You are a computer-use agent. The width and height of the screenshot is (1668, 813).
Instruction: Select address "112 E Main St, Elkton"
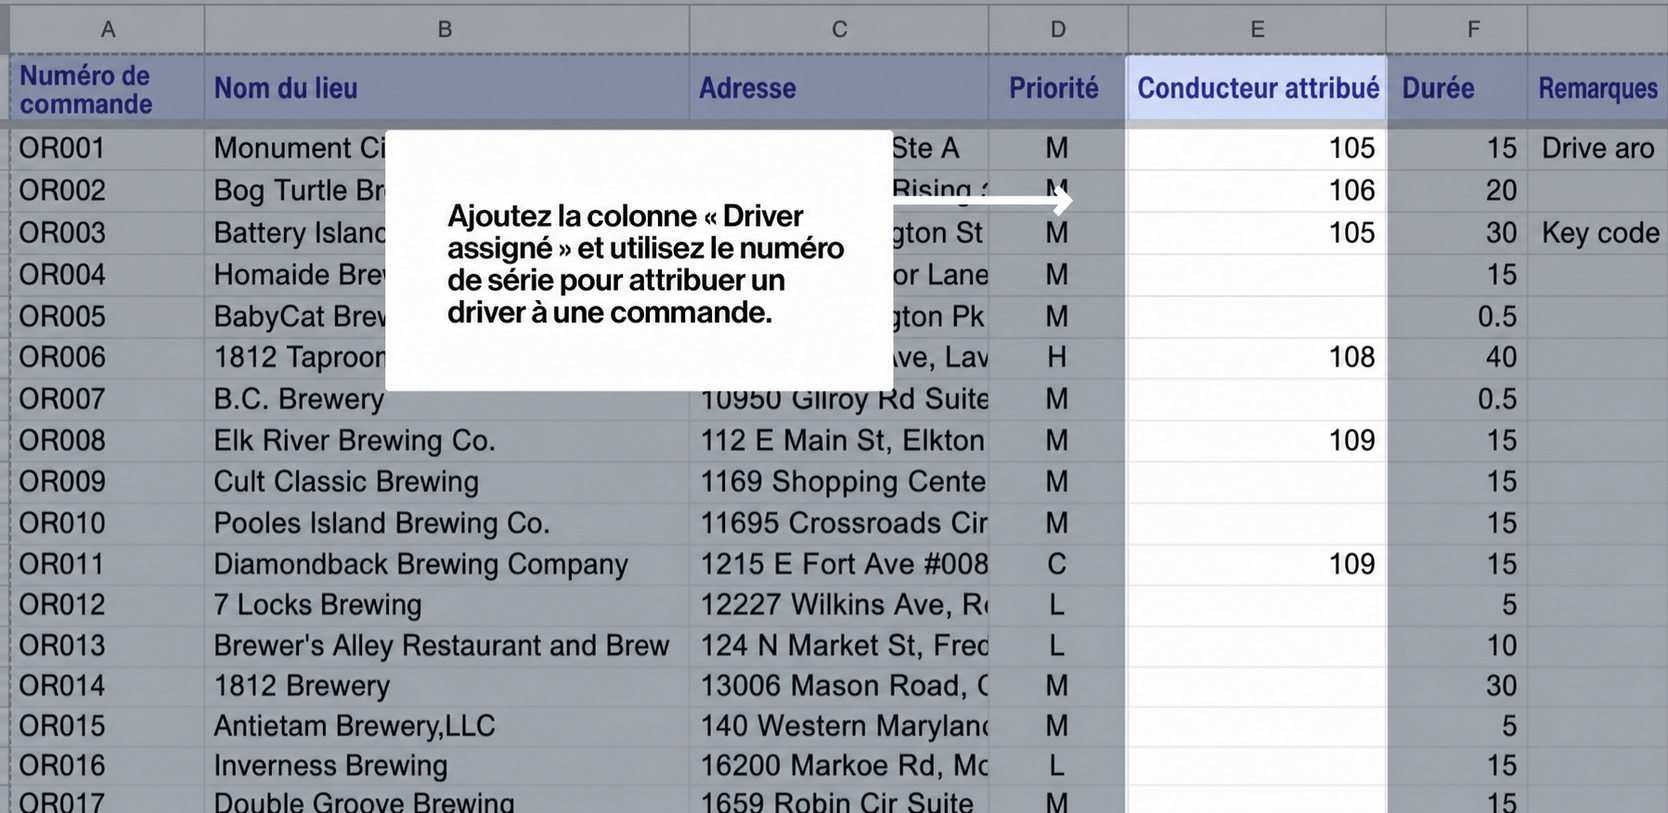(x=839, y=440)
